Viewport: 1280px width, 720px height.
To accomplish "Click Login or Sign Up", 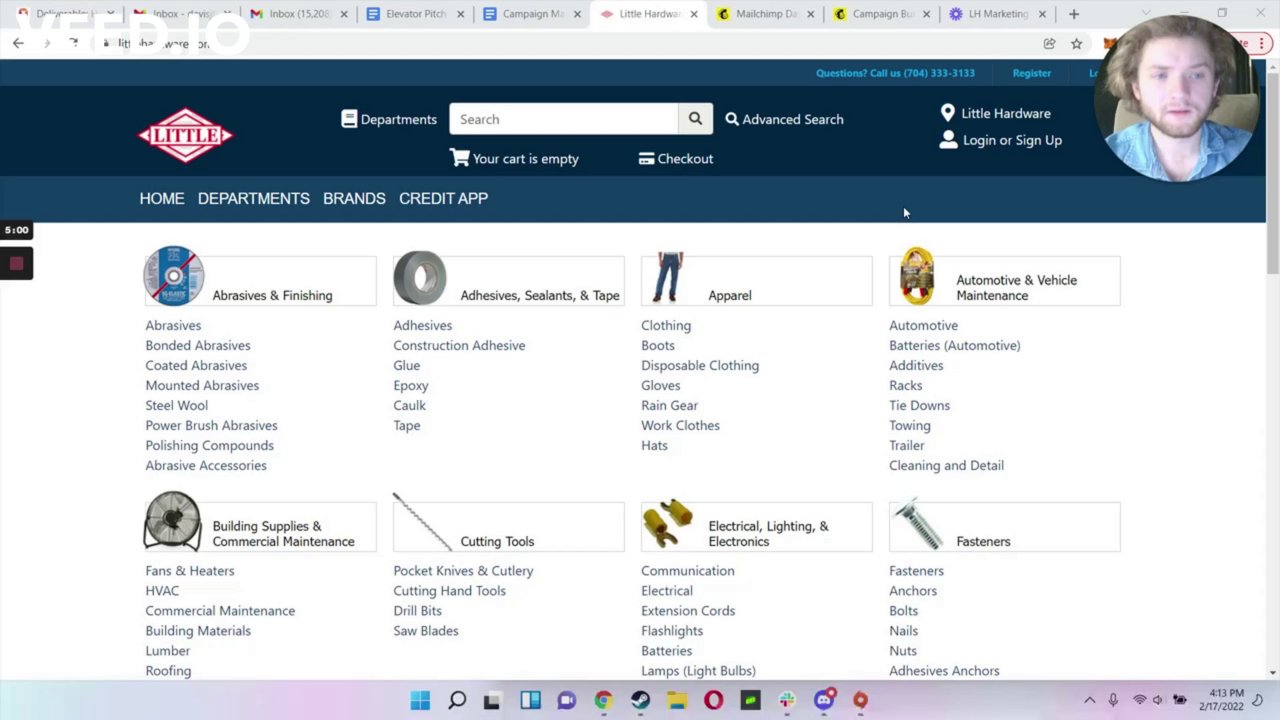I will coord(1012,140).
